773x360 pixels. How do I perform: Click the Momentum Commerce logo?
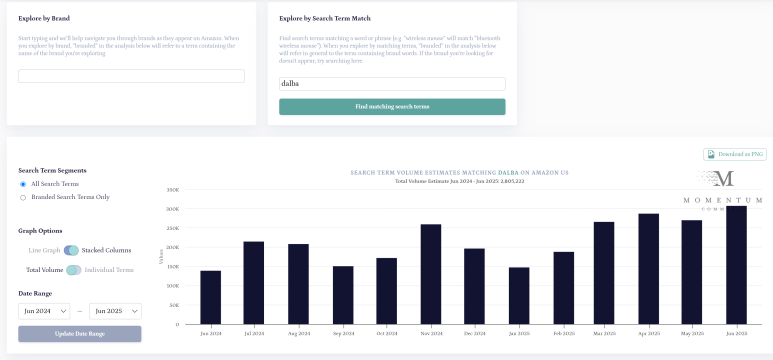(x=723, y=190)
